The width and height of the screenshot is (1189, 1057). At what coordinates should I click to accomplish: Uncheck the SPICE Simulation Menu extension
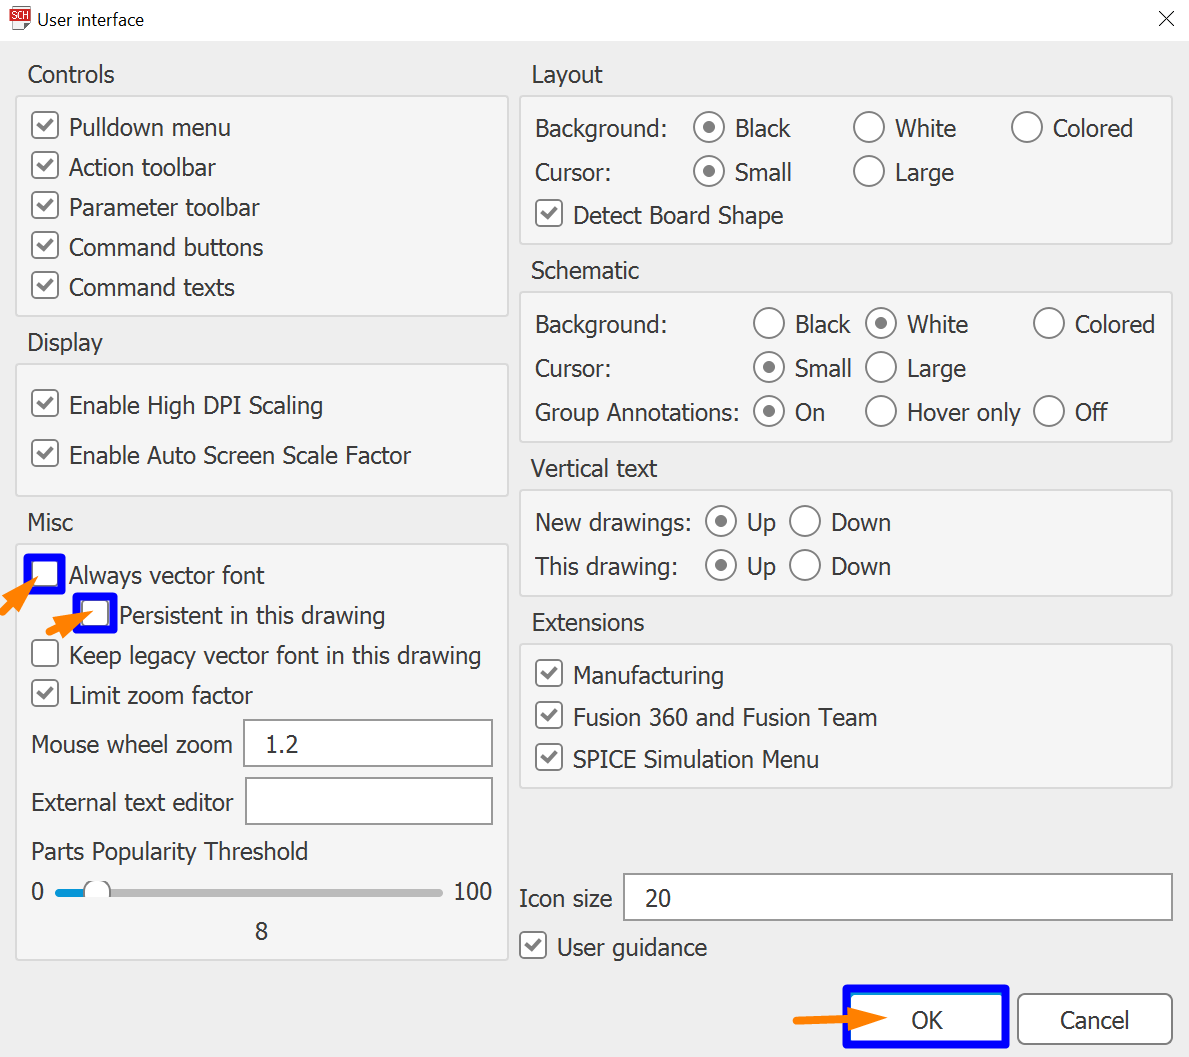tap(549, 758)
